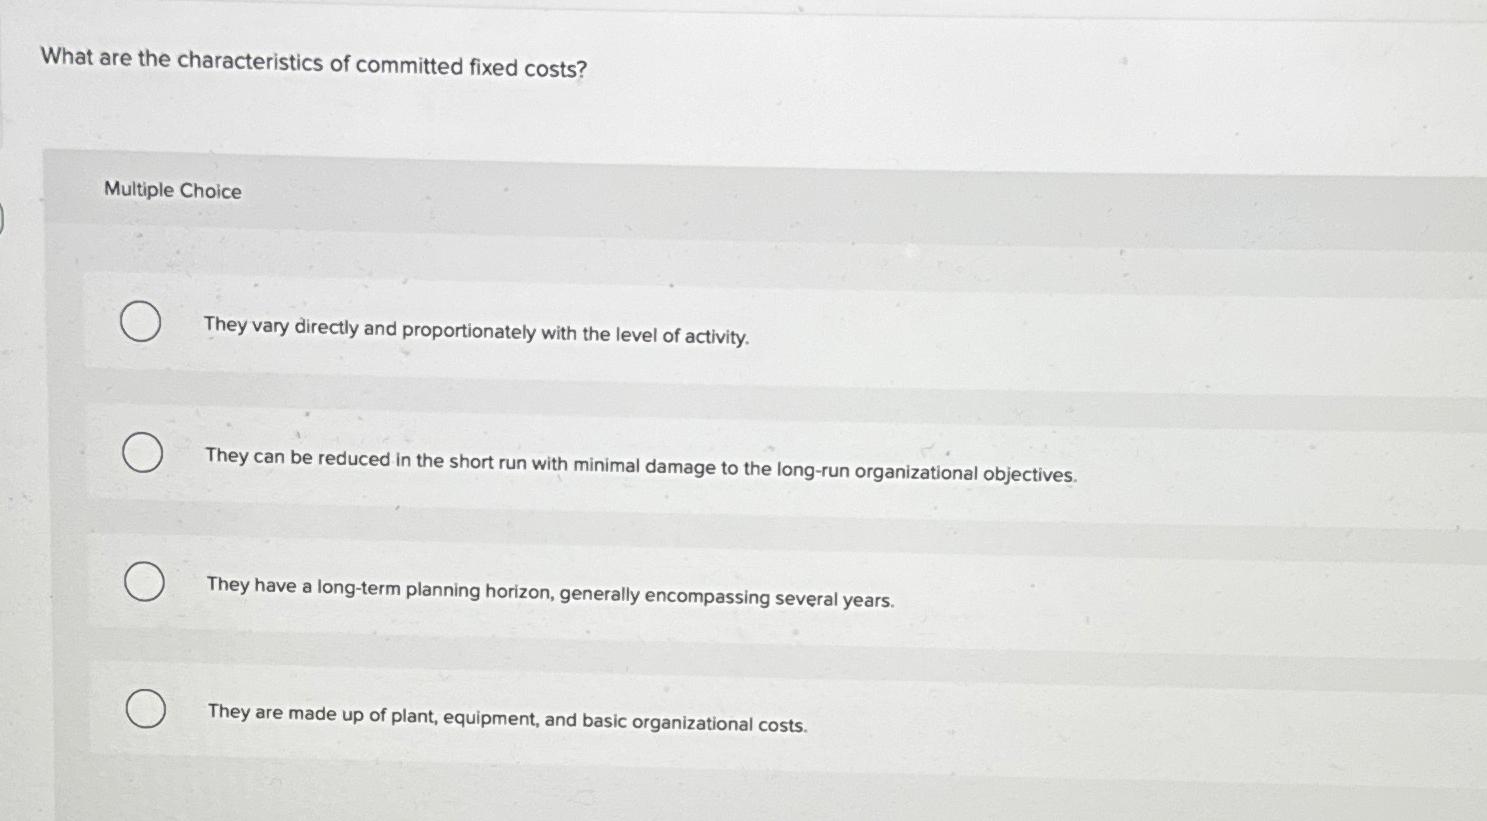Select the second answer radio button

(141, 452)
